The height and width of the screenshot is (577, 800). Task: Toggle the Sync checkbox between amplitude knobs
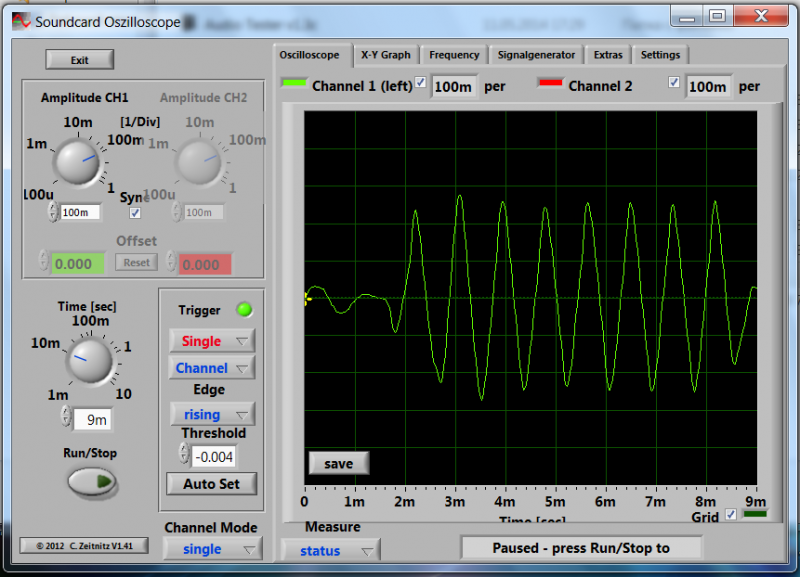point(135,213)
